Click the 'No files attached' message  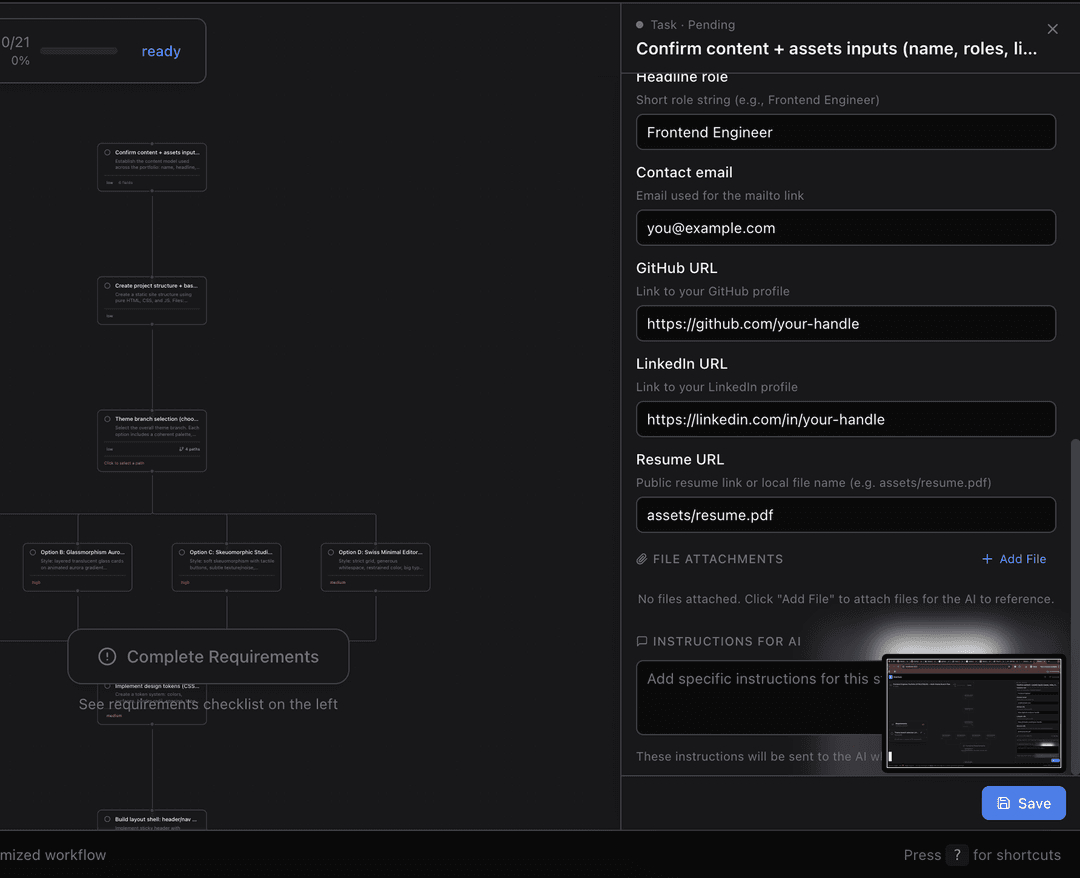845,599
